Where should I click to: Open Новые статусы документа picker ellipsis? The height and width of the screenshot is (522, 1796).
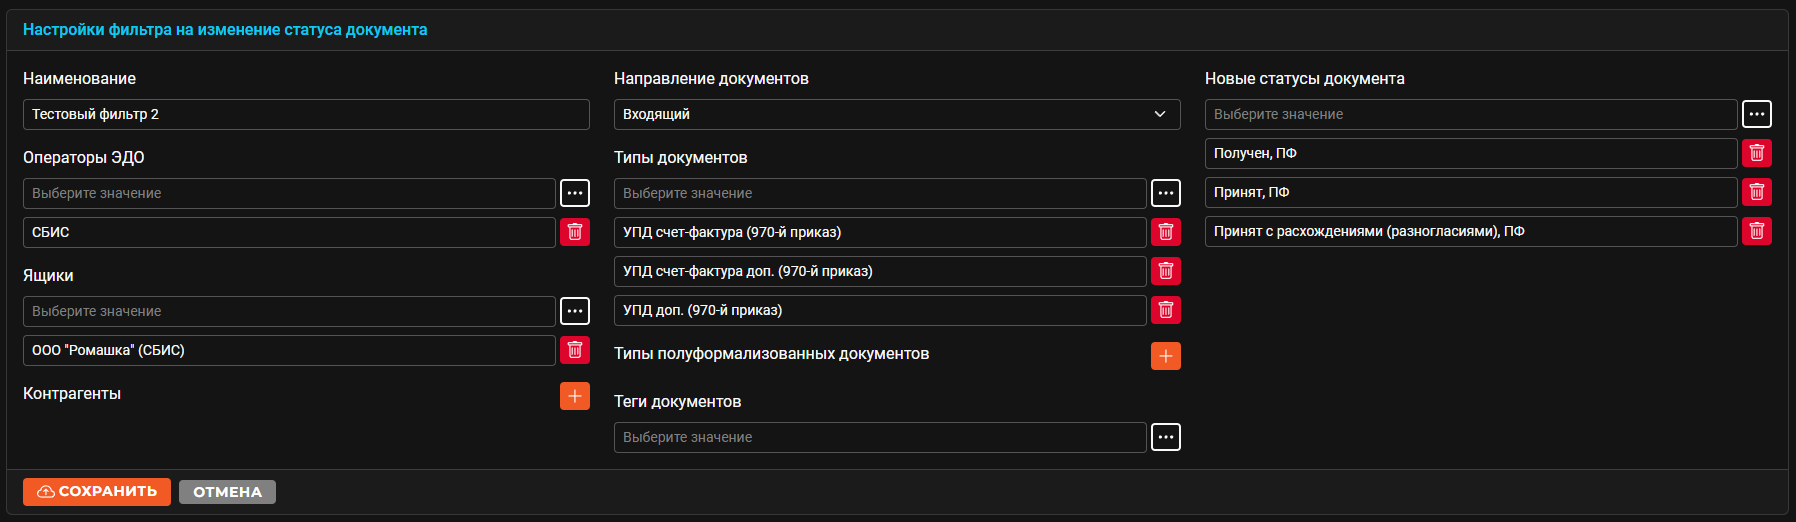coord(1757,114)
